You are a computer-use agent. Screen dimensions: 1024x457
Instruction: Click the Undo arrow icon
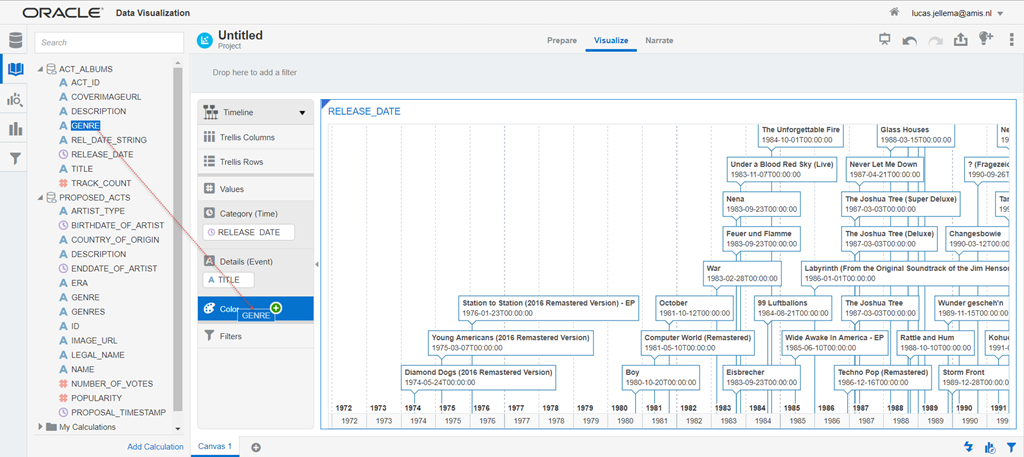pos(909,40)
